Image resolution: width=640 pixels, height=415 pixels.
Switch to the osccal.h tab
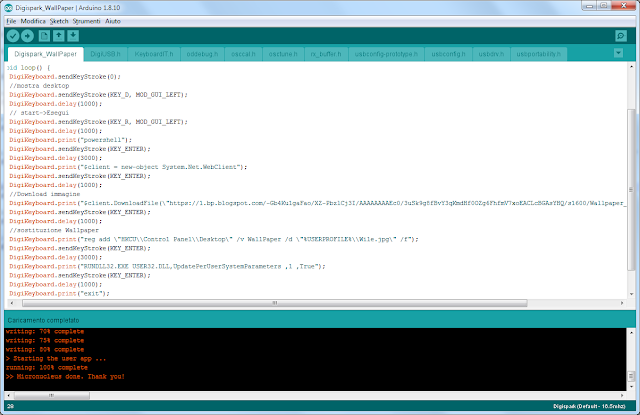tap(243, 54)
